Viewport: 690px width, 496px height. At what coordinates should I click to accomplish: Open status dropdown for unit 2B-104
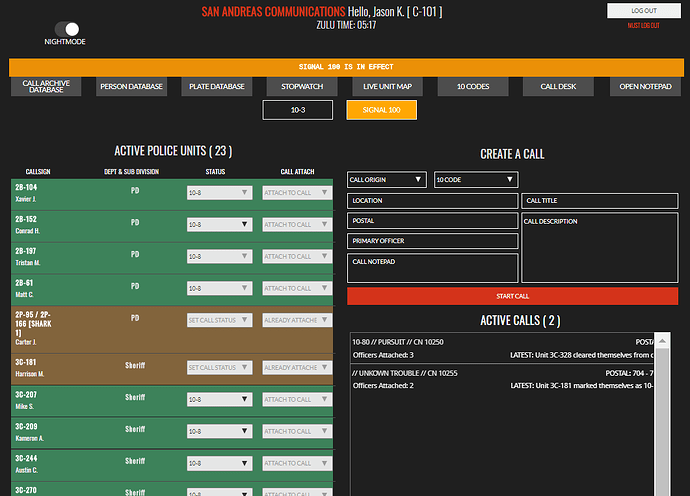click(220, 193)
